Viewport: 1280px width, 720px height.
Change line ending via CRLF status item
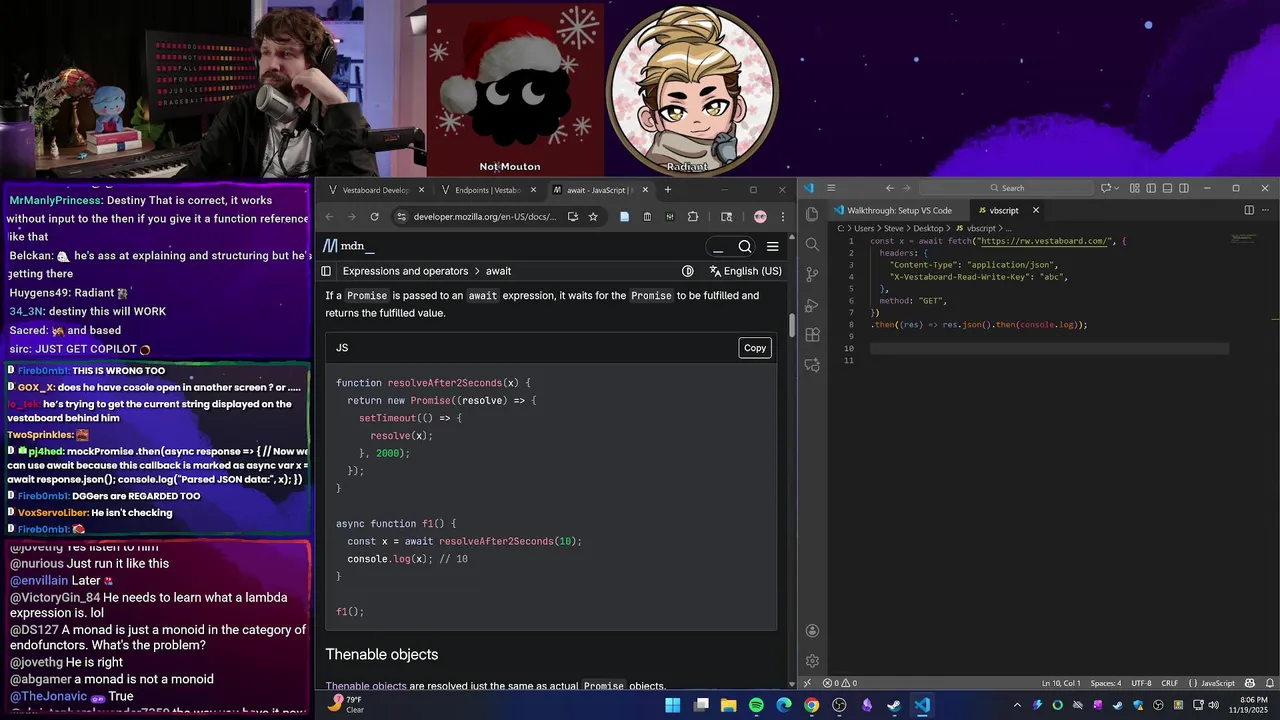pos(1169,683)
